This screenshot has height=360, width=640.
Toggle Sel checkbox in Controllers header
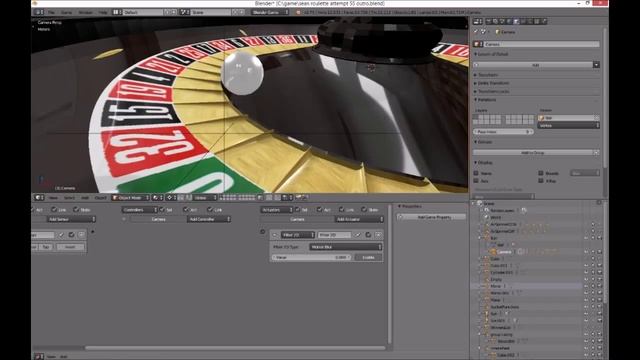pos(162,209)
